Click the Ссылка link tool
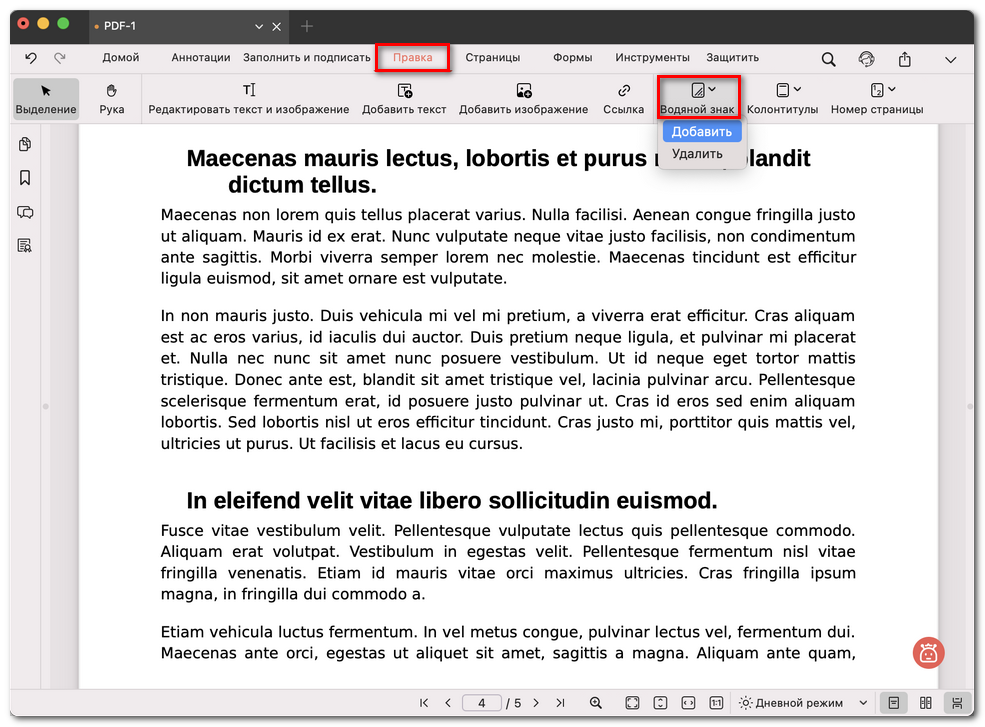Screen dimensions: 985x727 [623, 98]
